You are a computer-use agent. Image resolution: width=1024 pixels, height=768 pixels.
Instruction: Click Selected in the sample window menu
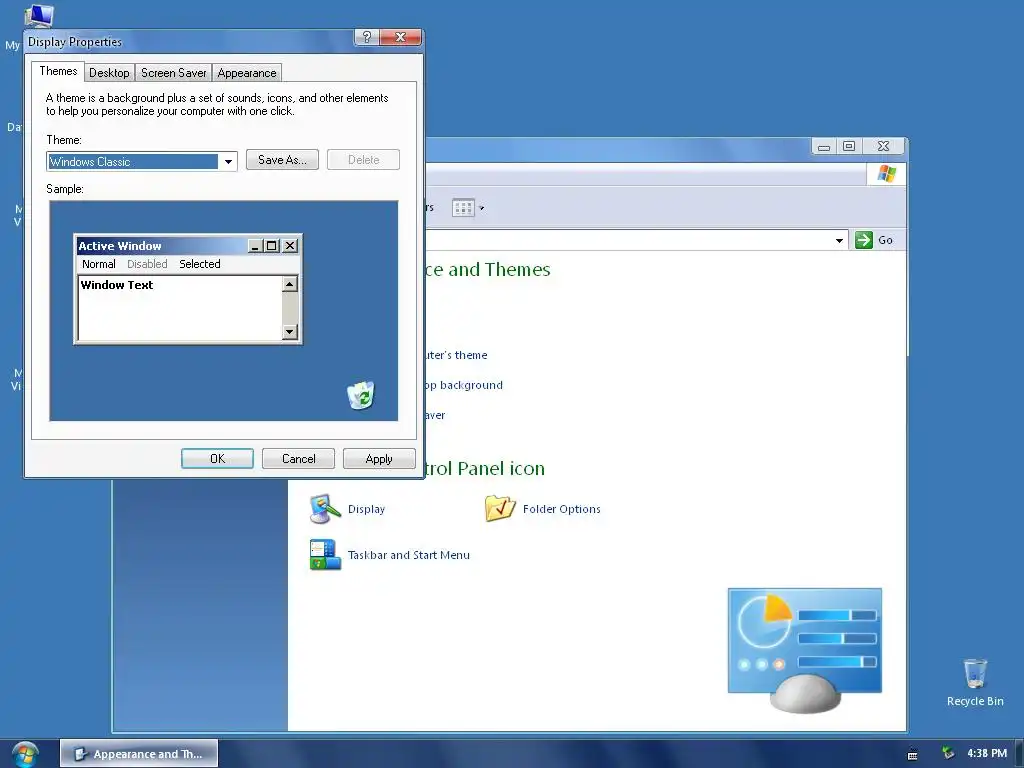[200, 264]
